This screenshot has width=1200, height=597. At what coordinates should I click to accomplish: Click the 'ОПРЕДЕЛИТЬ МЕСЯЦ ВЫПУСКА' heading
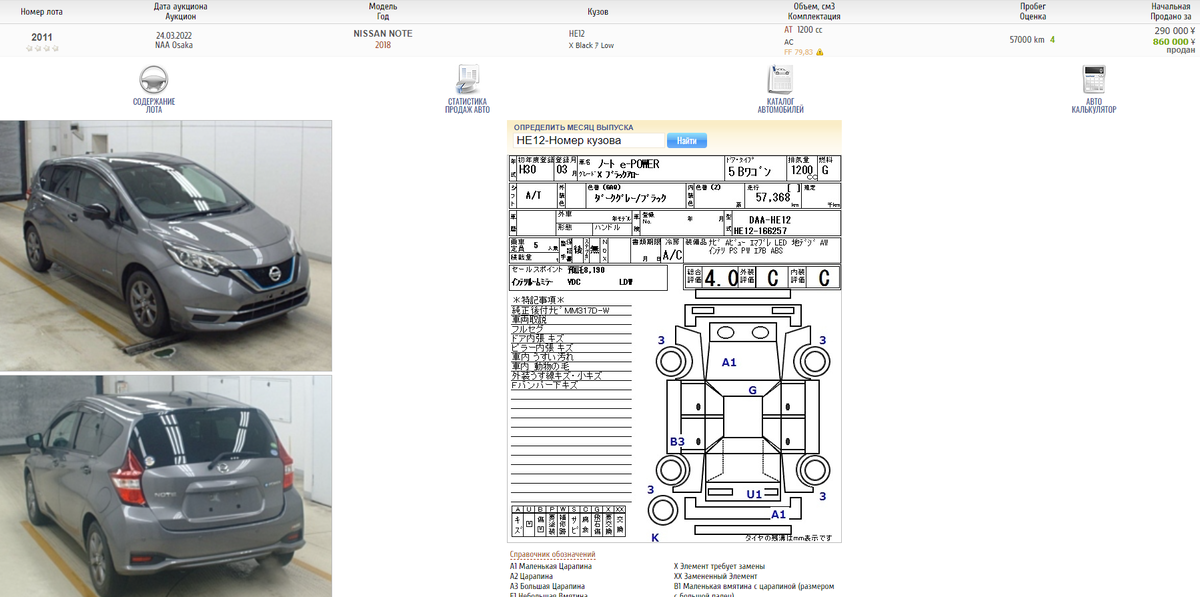pos(573,128)
